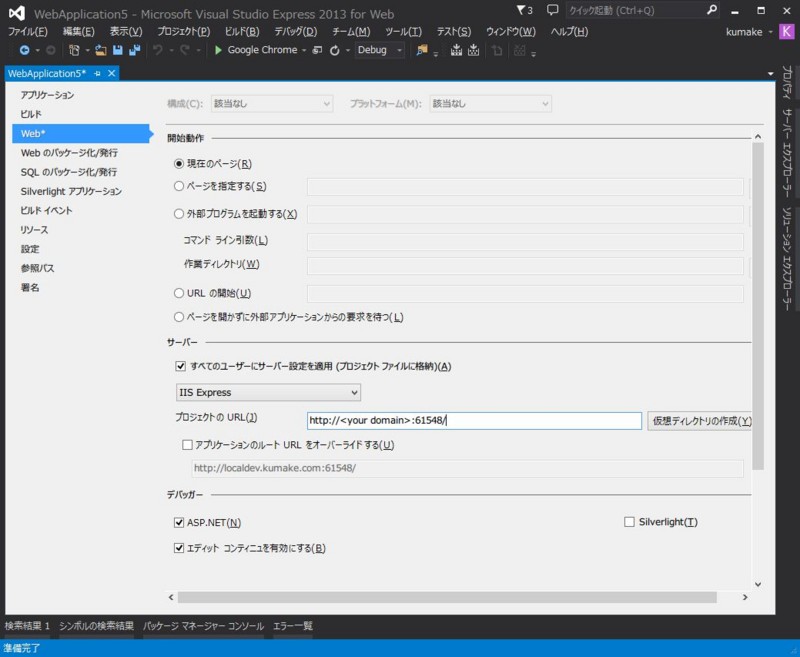Select Web のパッケージ化/発行 page

[69, 153]
